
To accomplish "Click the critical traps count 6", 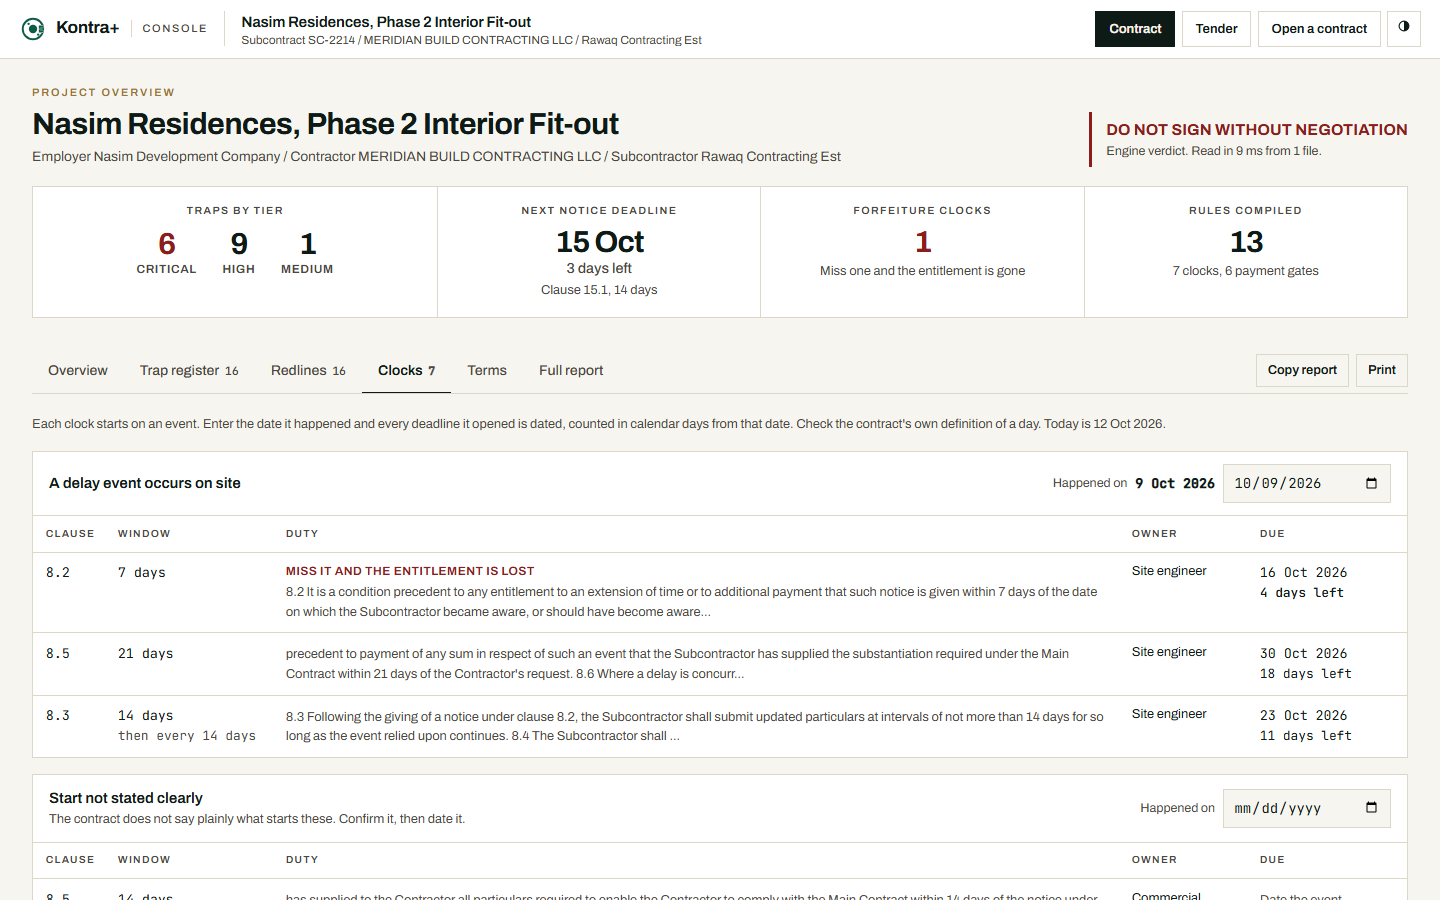I will pos(167,244).
